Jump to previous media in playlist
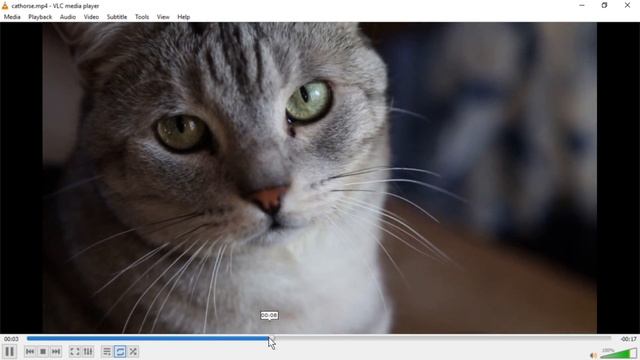 pyautogui.click(x=30, y=351)
